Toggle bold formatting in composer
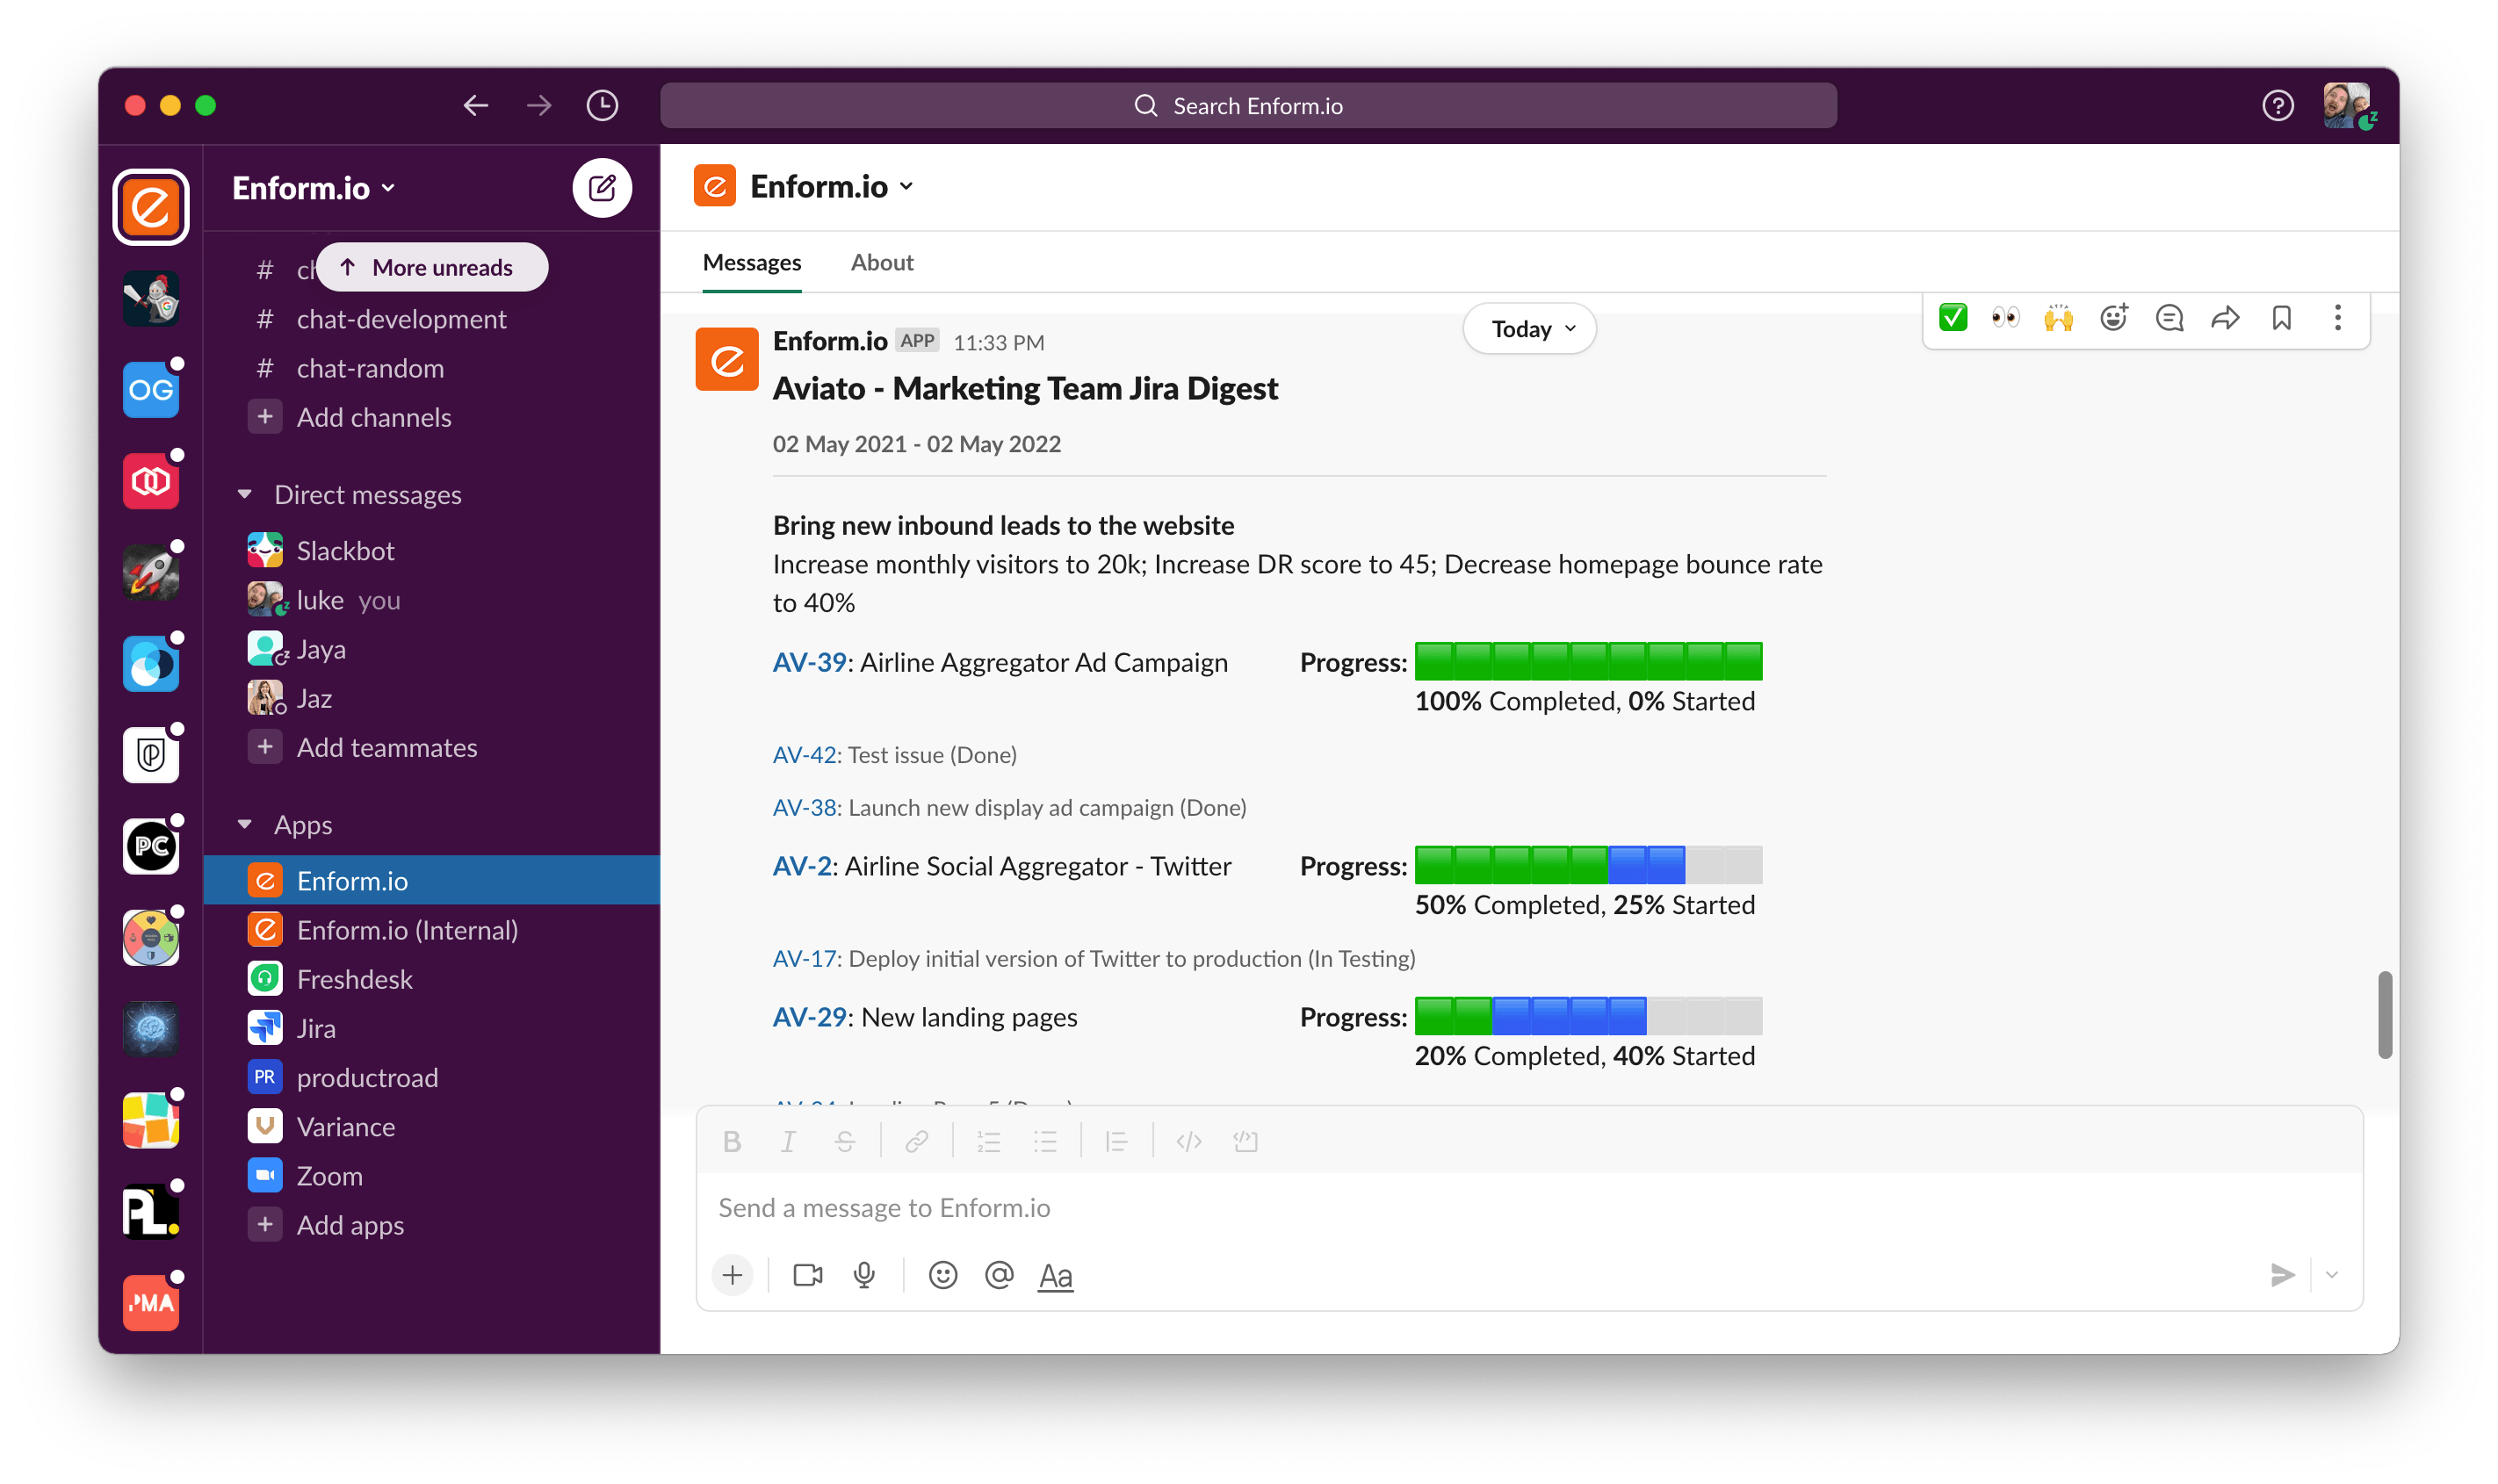This screenshot has width=2498, height=1484. [x=732, y=1142]
